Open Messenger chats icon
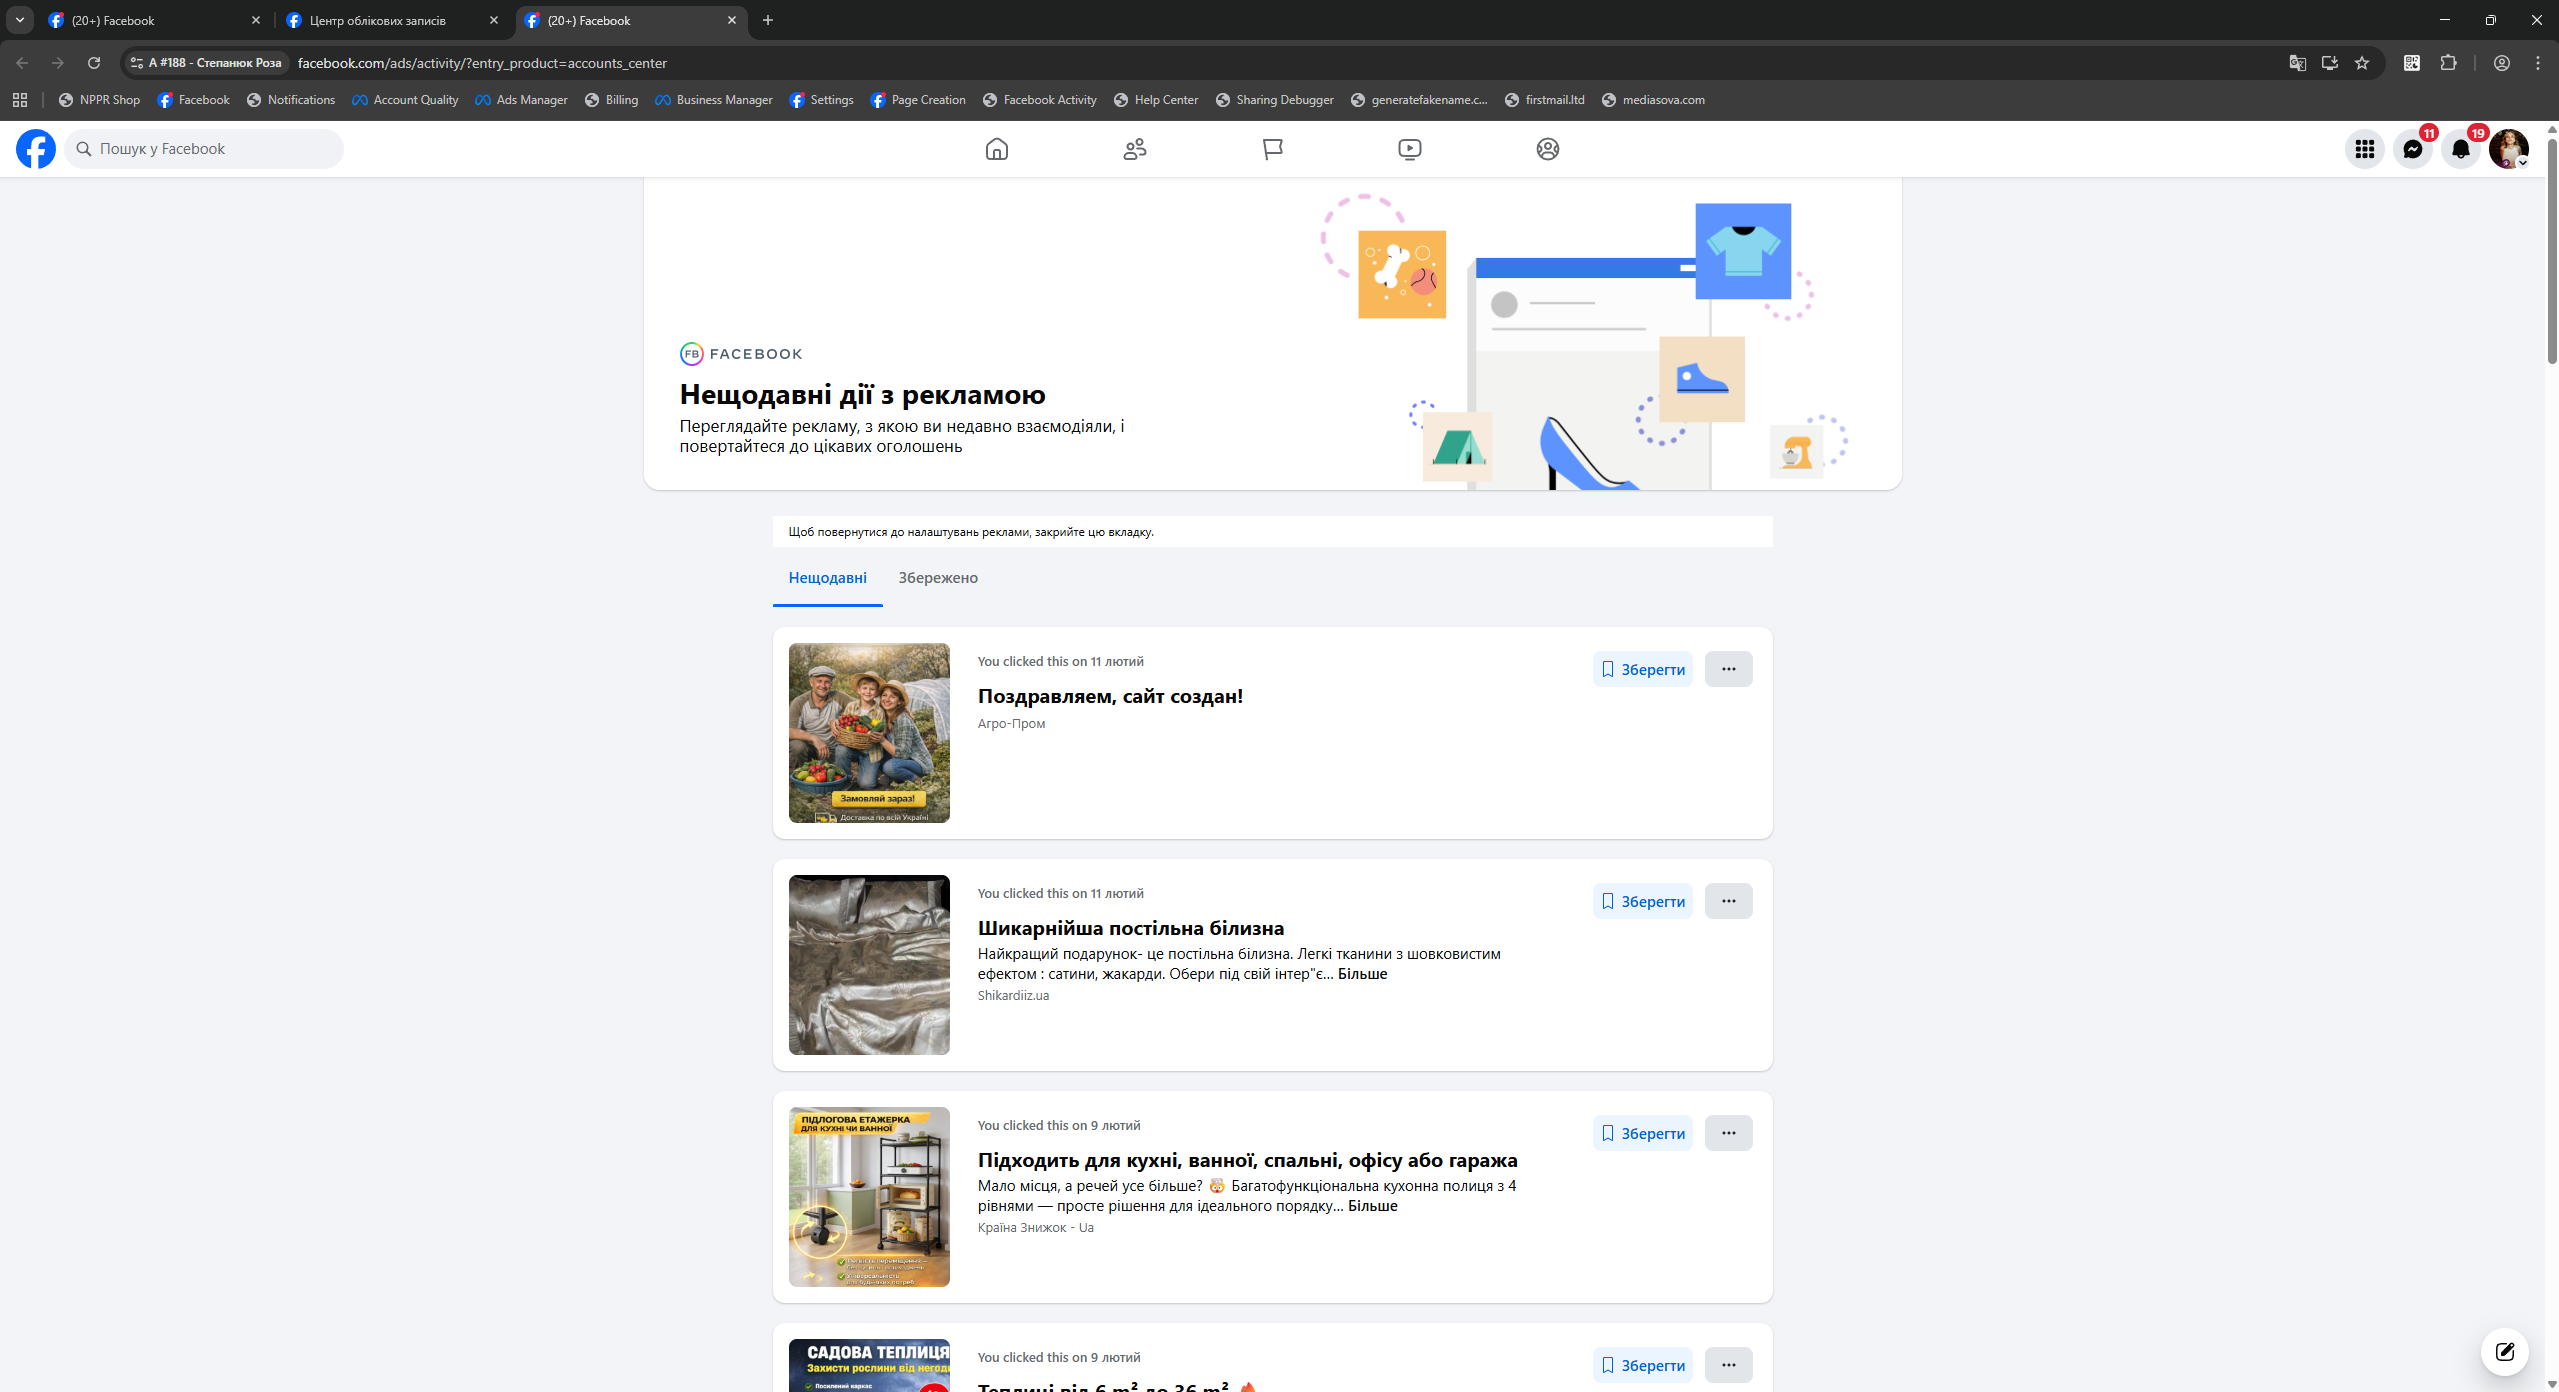2559x1392 pixels. click(2412, 149)
